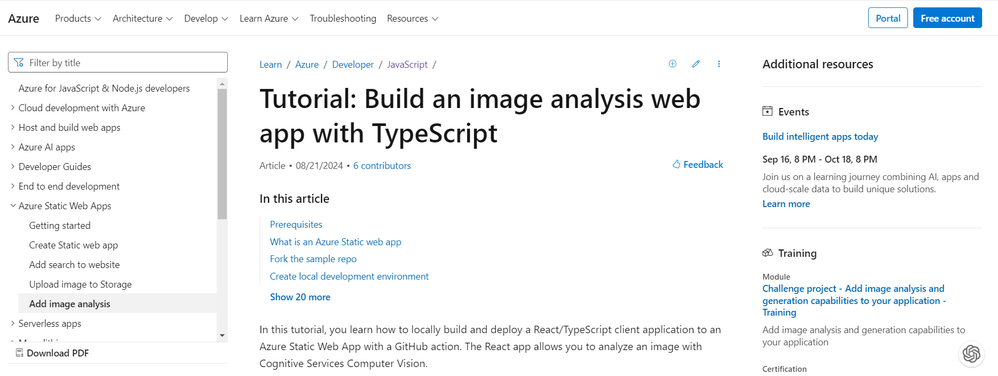The image size is (998, 376).
Task: Open the Learn Azure dropdown menu
Action: pos(269,18)
